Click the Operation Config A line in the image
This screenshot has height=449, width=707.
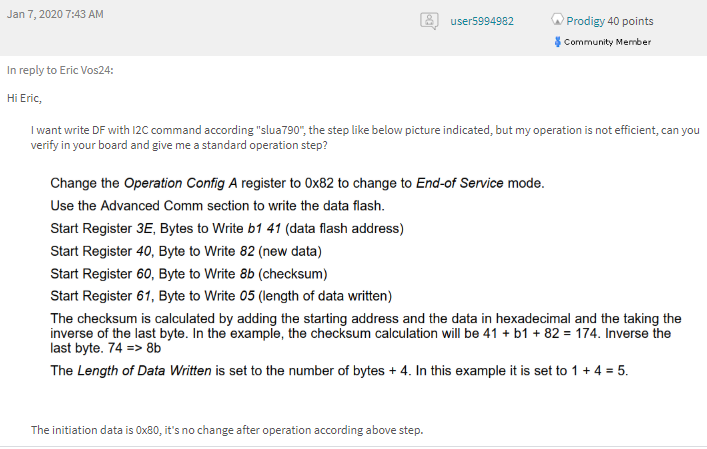click(297, 183)
